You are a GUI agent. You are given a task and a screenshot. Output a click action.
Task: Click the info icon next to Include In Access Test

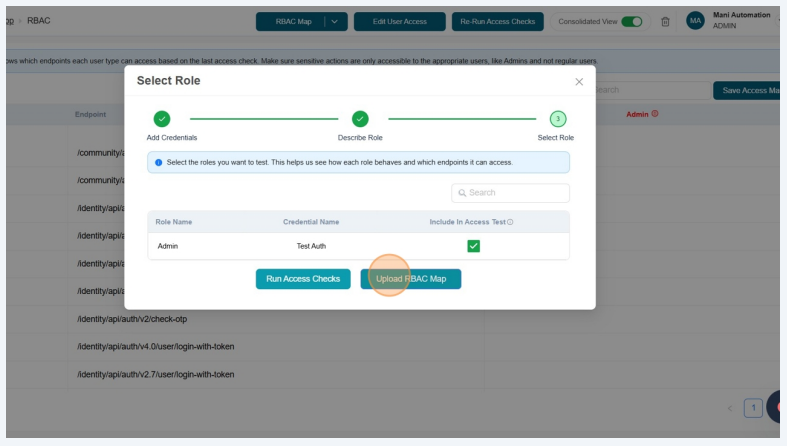click(510, 222)
